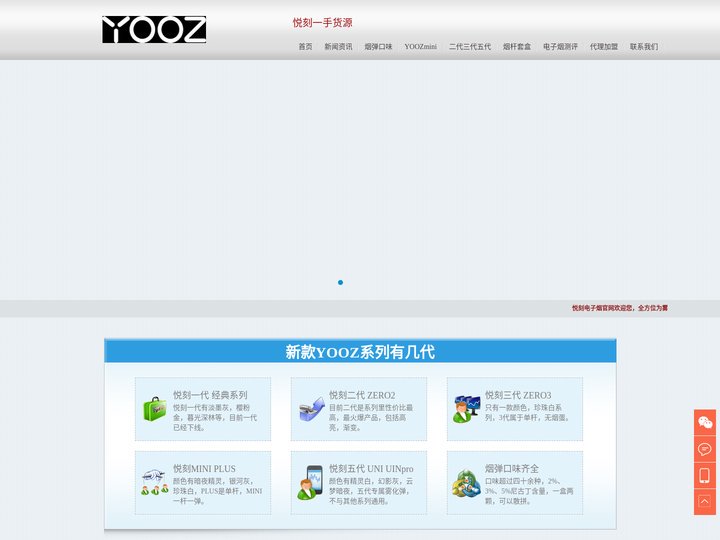Open the YOOZmini menu item
This screenshot has height=540, width=720.
click(421, 46)
